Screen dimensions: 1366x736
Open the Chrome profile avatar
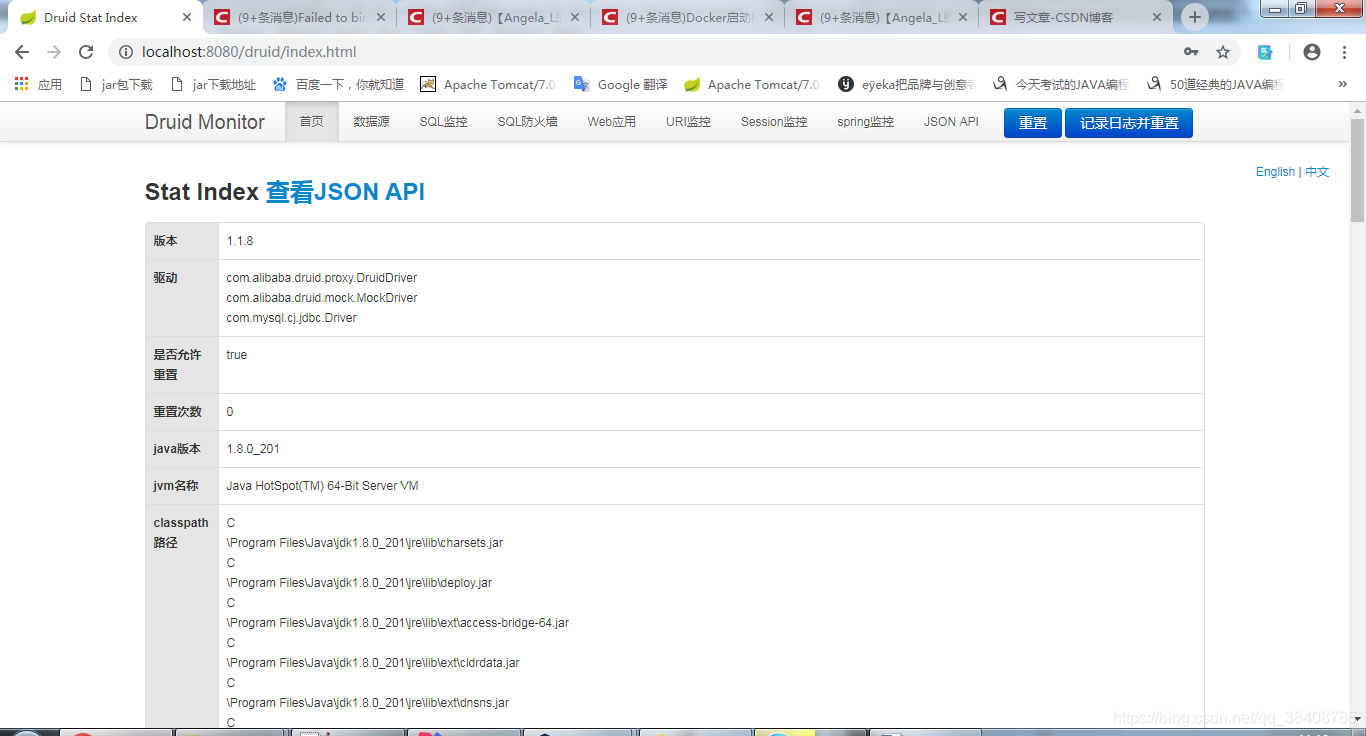[1312, 52]
